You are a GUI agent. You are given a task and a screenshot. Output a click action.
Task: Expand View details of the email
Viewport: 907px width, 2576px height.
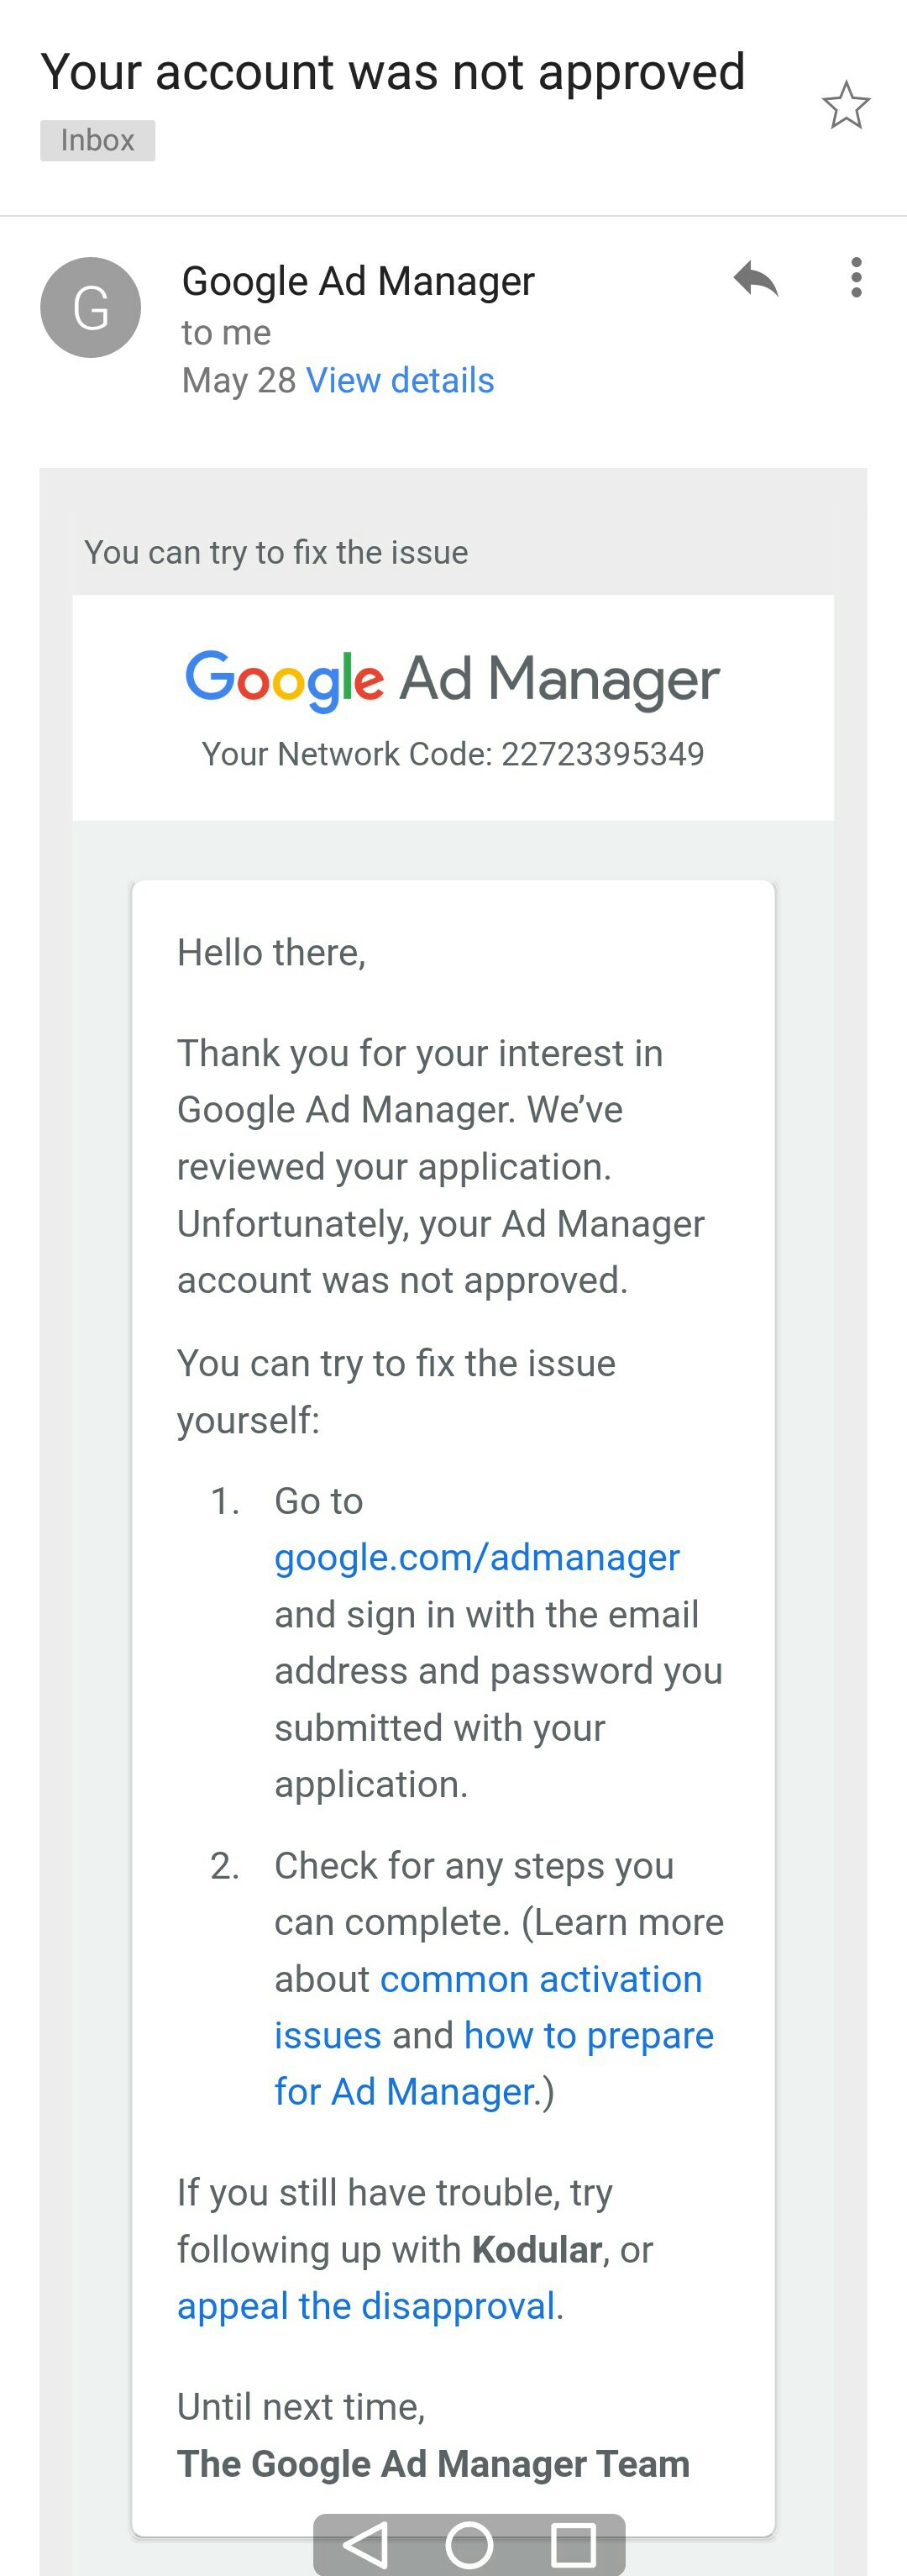[400, 381]
